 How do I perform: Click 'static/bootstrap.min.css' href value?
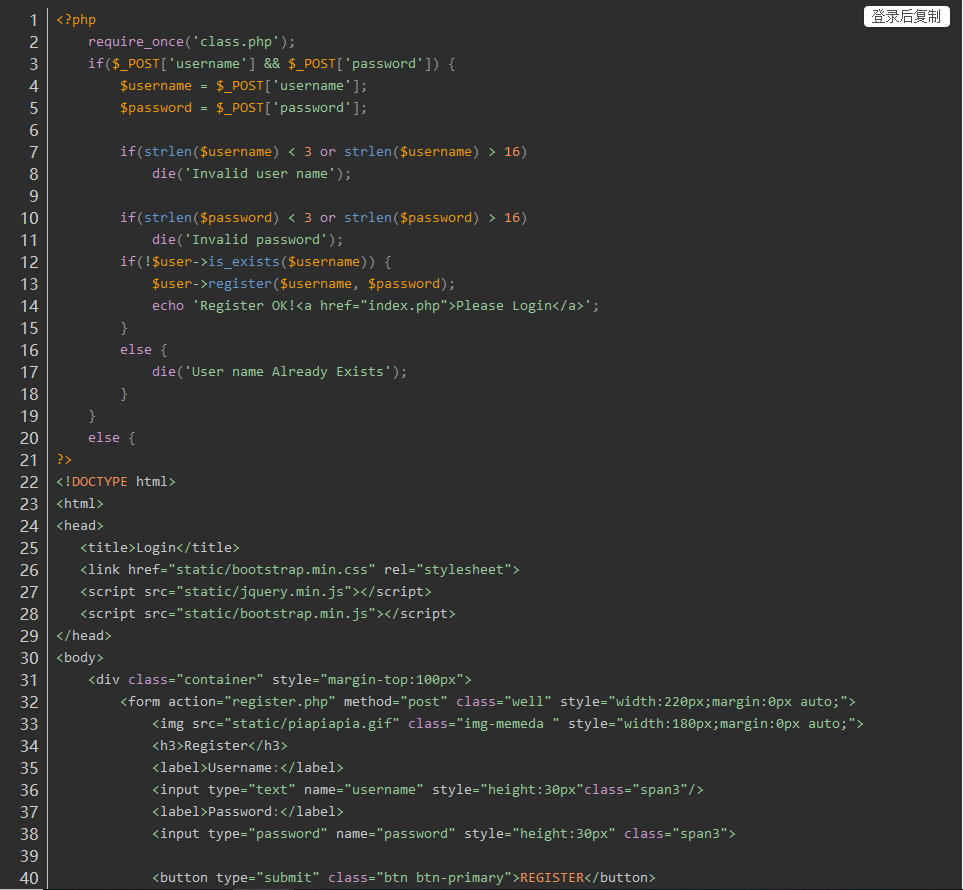click(272, 569)
